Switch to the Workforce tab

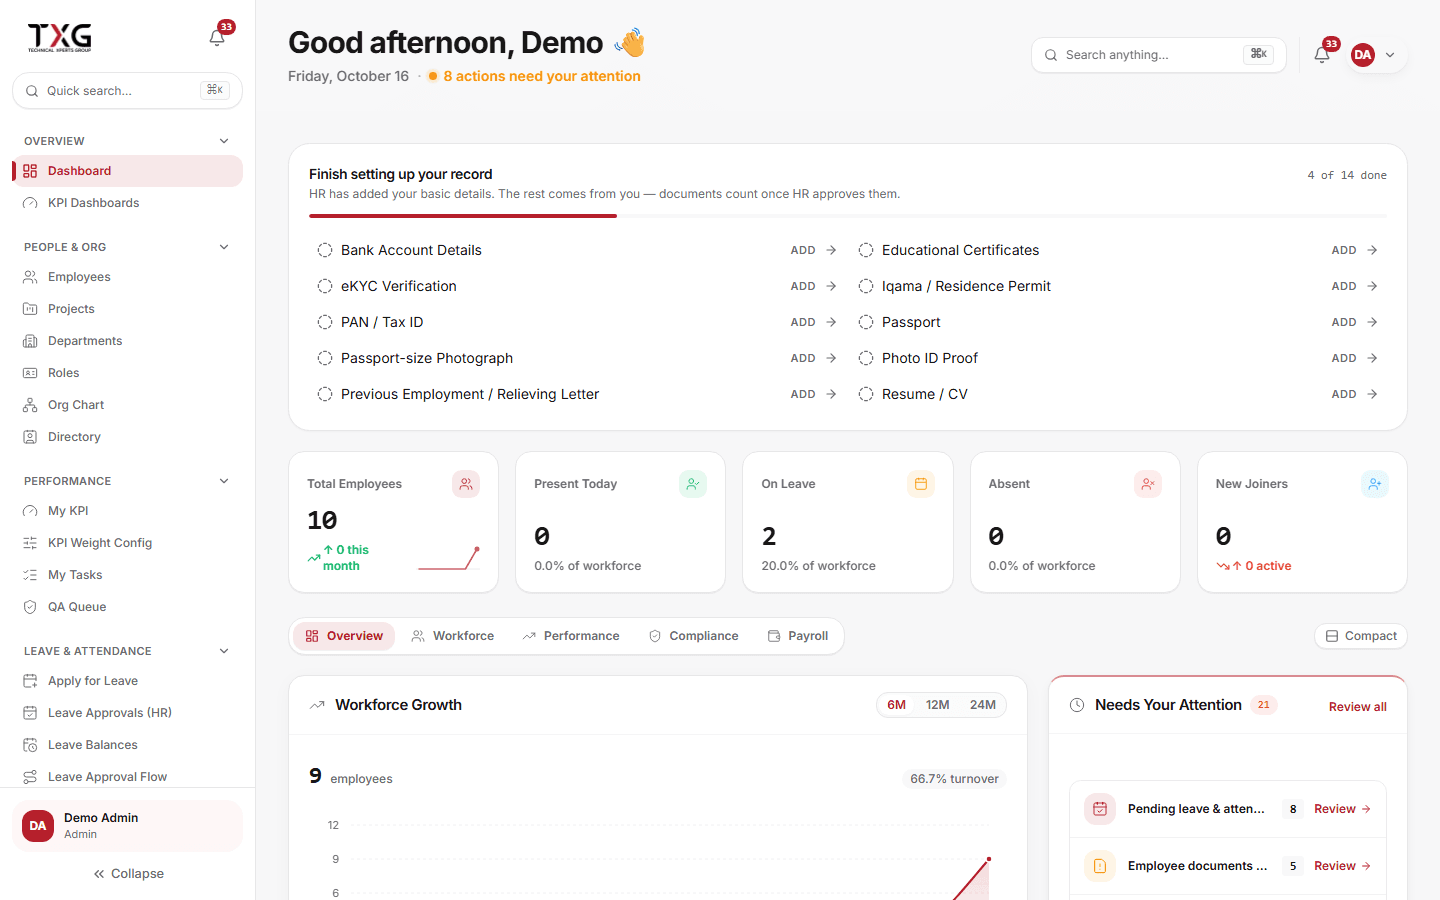point(452,636)
